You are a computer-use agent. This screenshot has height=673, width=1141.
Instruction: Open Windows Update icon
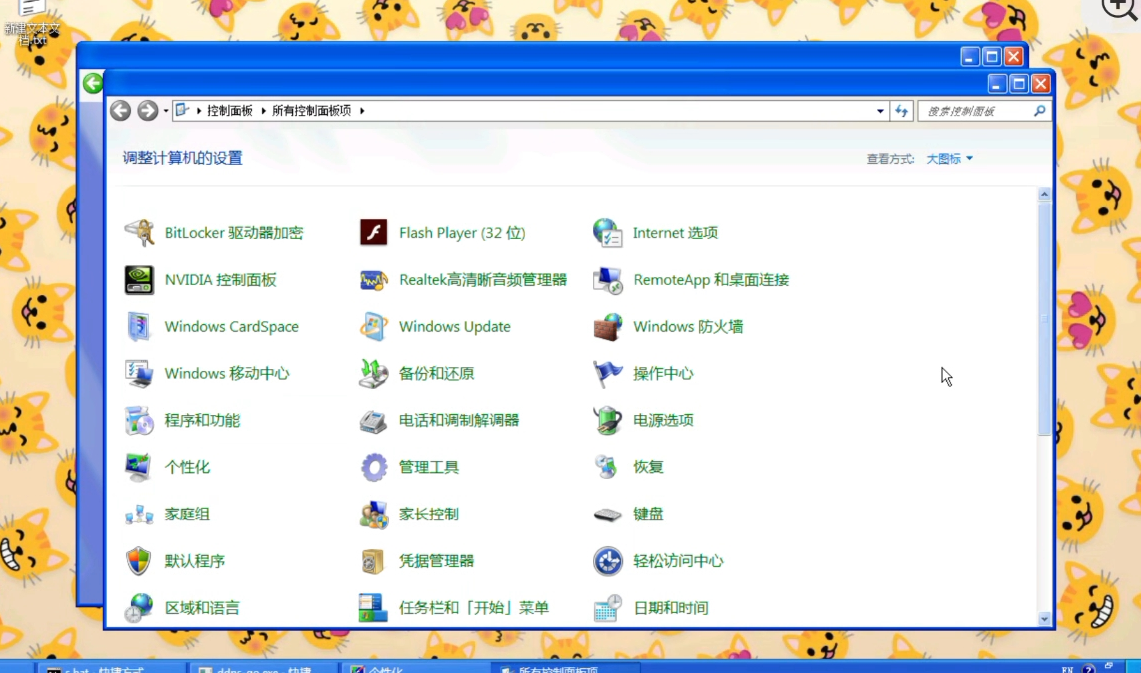[x=373, y=327]
